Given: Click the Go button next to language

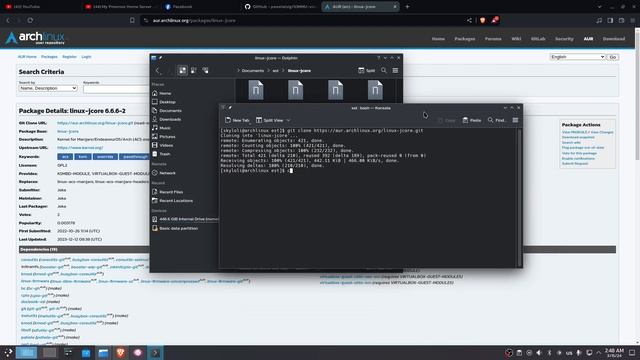Looking at the screenshot, I should point(613,57).
